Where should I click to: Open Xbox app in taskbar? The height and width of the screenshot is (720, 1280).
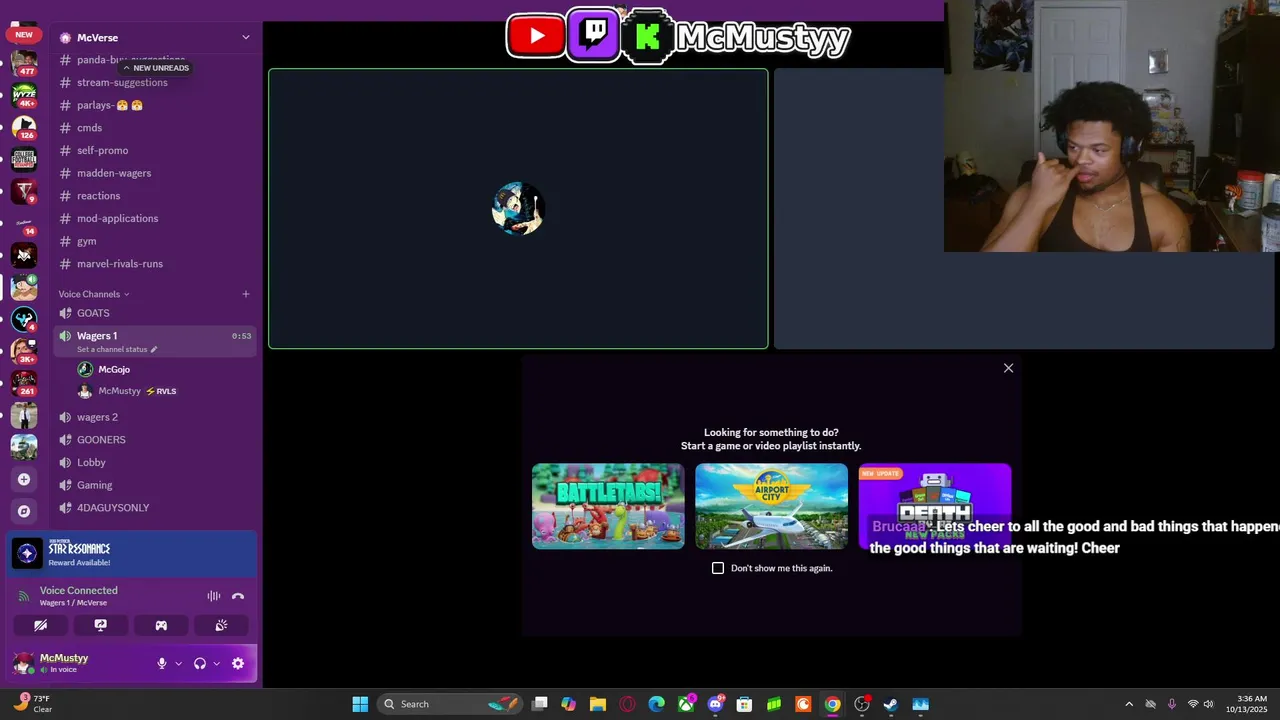click(x=686, y=704)
